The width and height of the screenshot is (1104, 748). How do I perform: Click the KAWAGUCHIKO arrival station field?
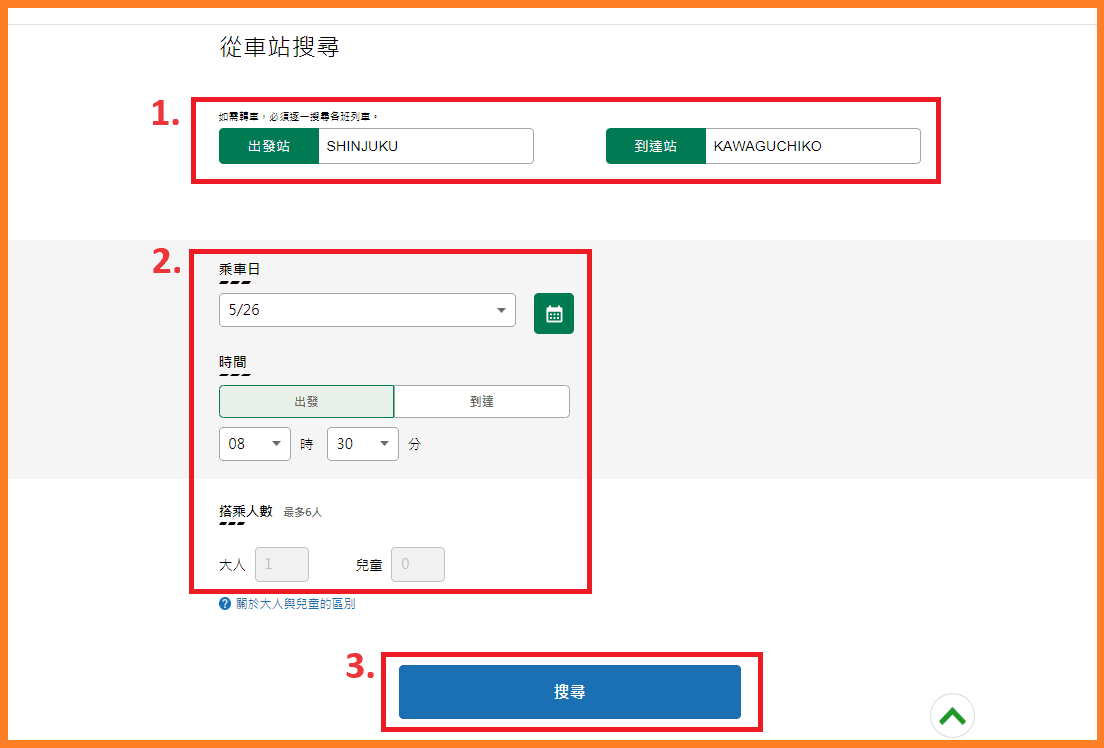812,146
